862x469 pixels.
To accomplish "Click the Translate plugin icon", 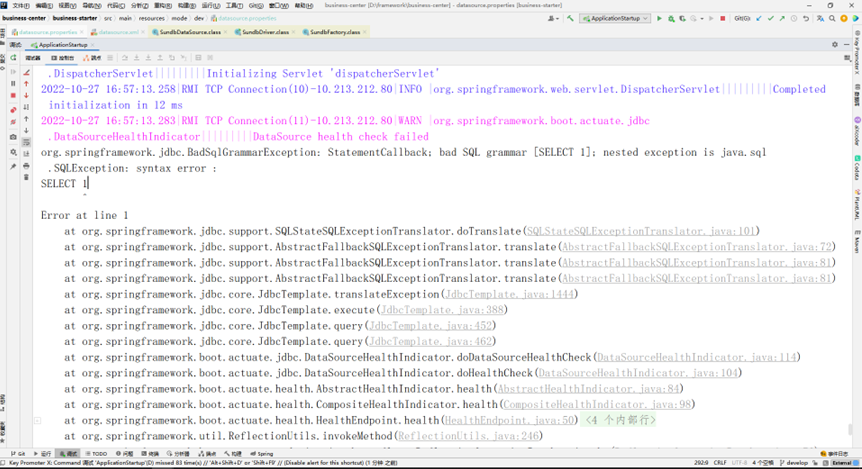I will click(820, 18).
